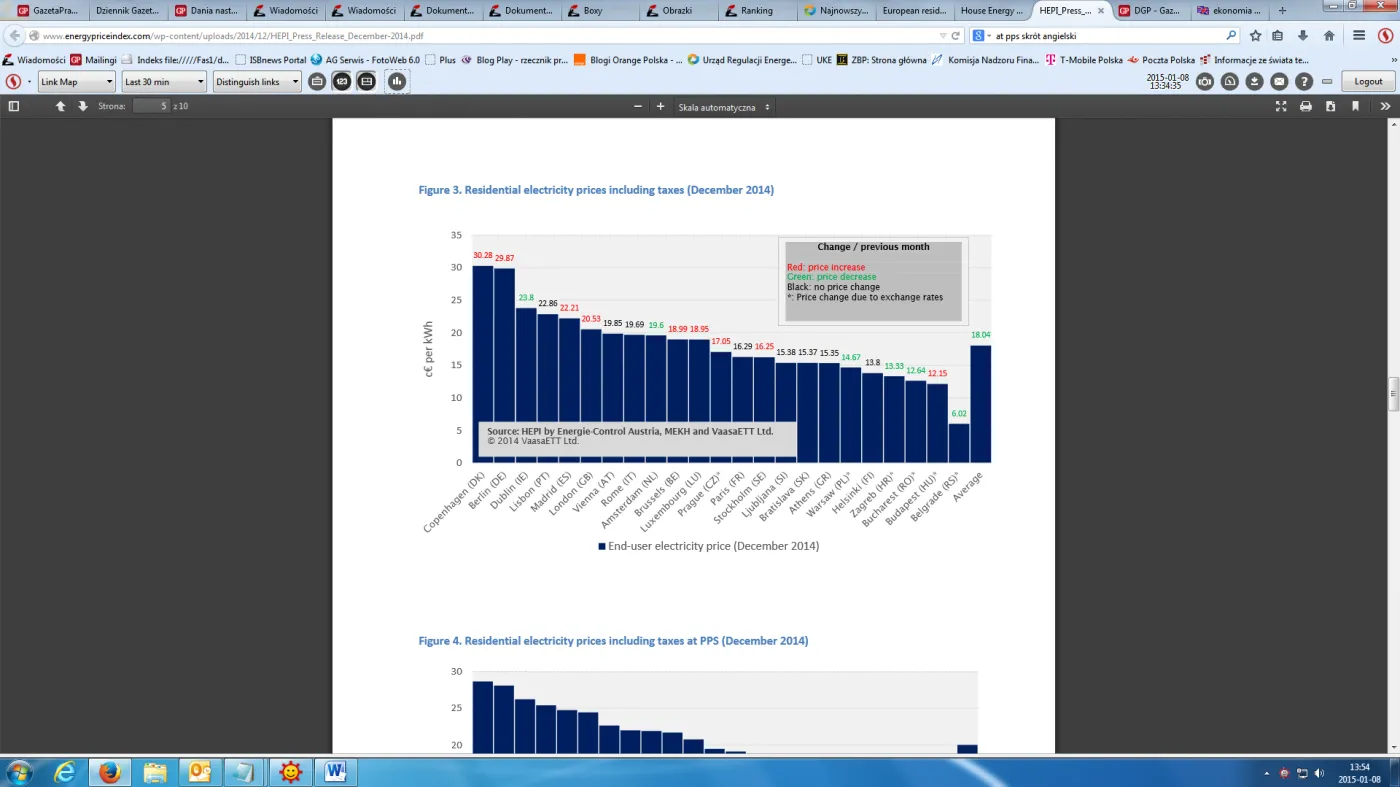Toggle the bar chart toolbar icon
Screen dimensions: 1400x787
click(x=397, y=82)
